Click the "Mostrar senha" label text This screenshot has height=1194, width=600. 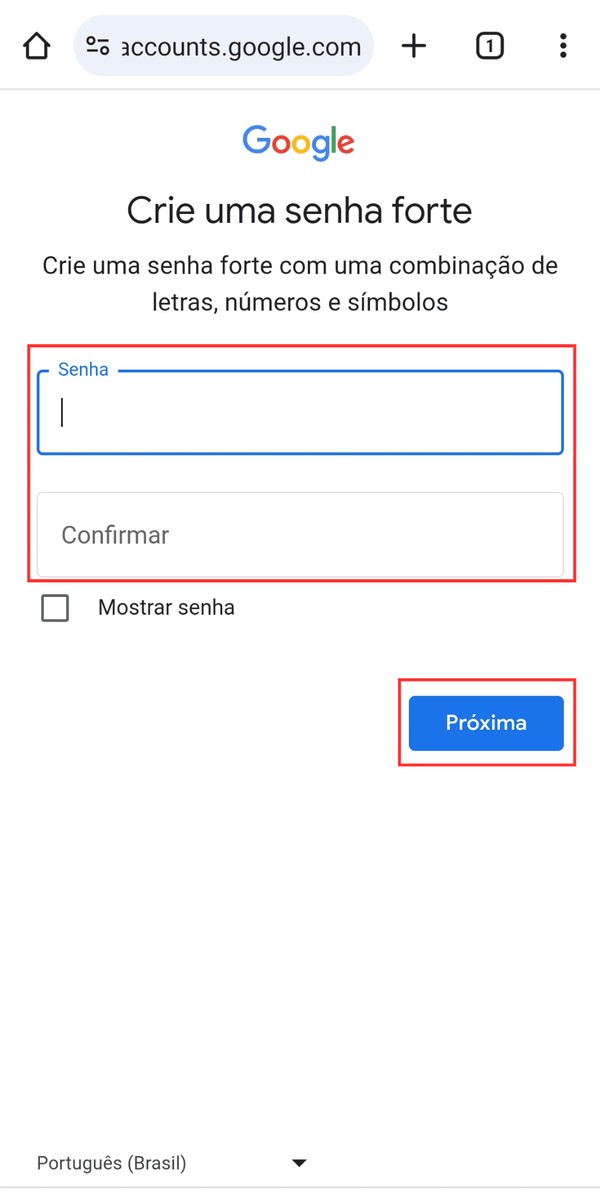pos(166,607)
